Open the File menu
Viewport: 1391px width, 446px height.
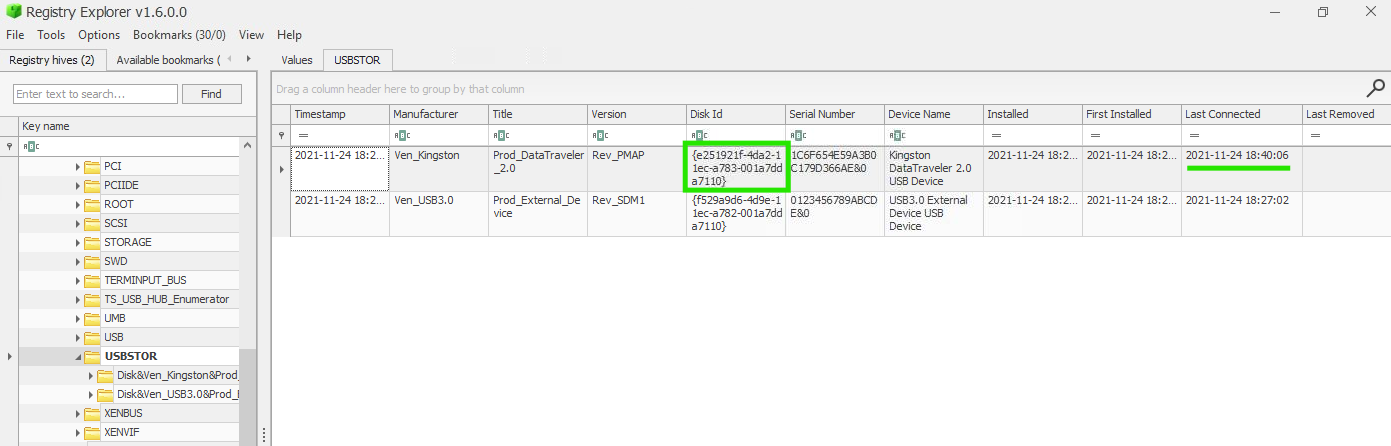tap(15, 35)
